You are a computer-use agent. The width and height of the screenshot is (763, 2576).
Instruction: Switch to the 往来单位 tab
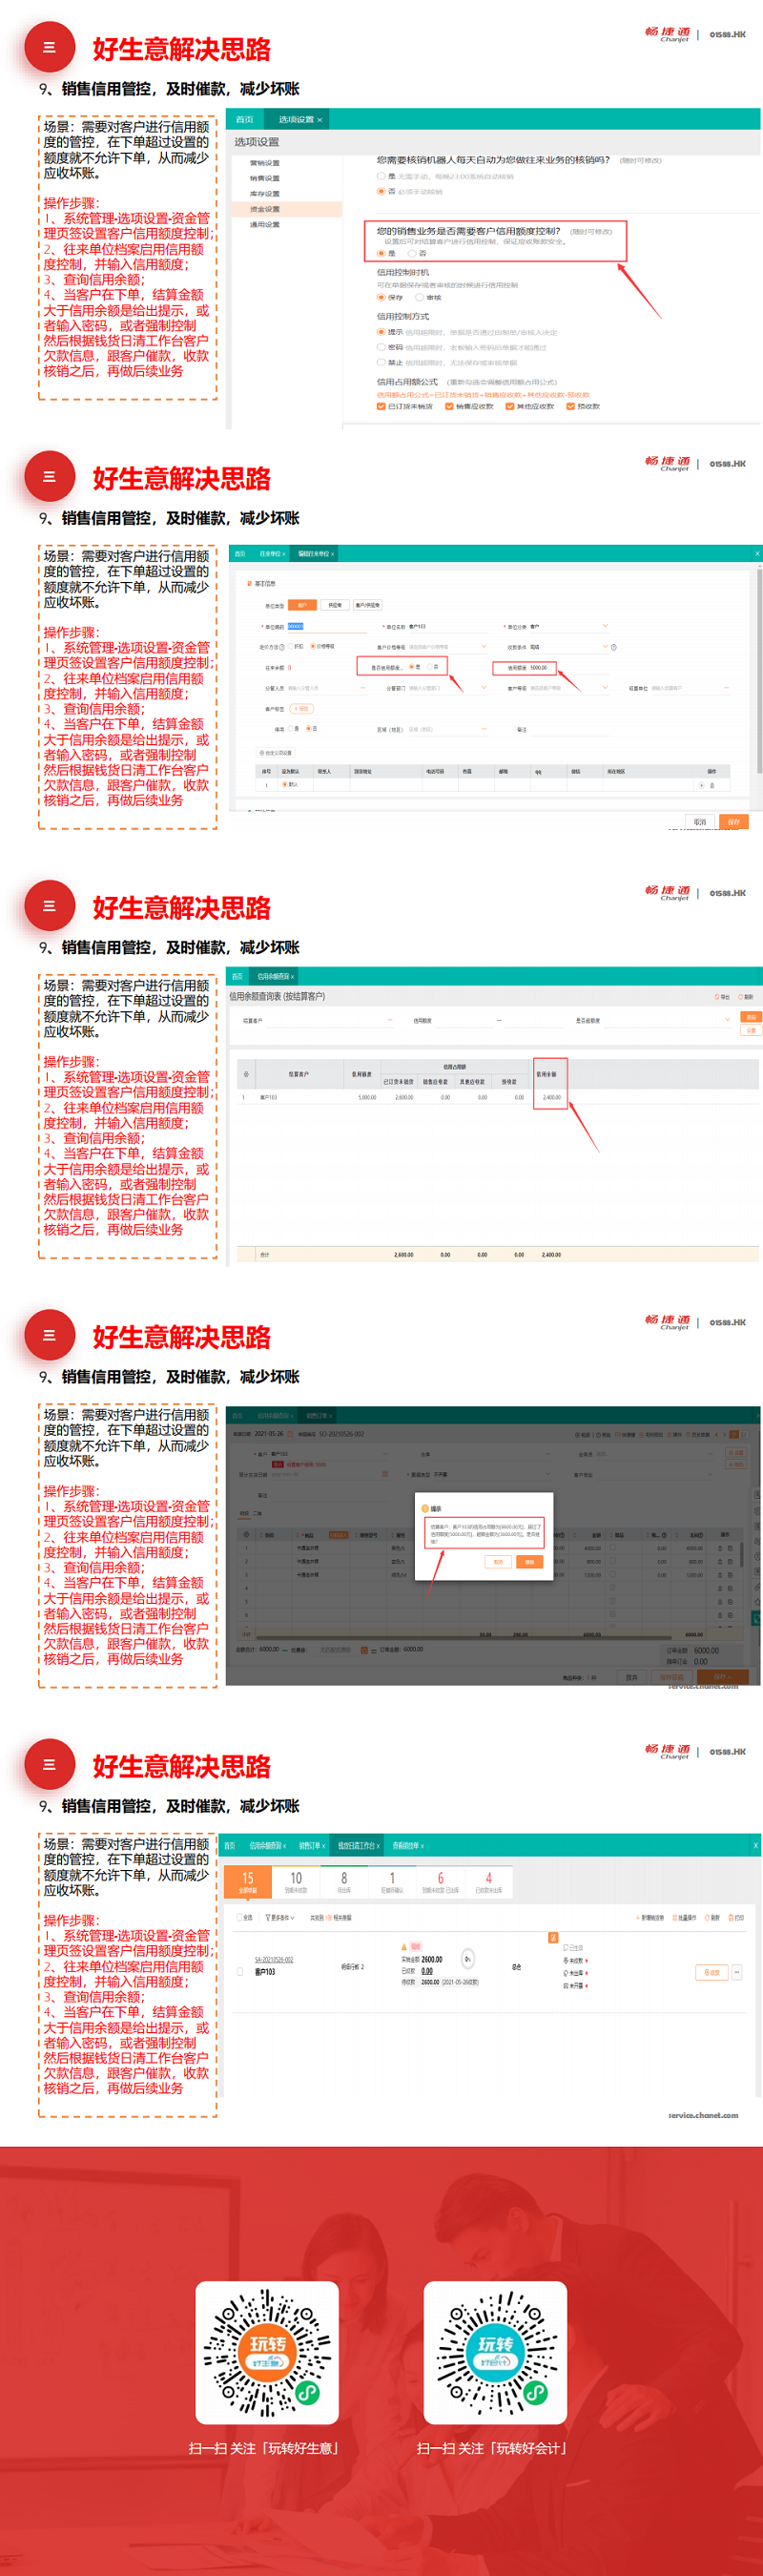270,553
